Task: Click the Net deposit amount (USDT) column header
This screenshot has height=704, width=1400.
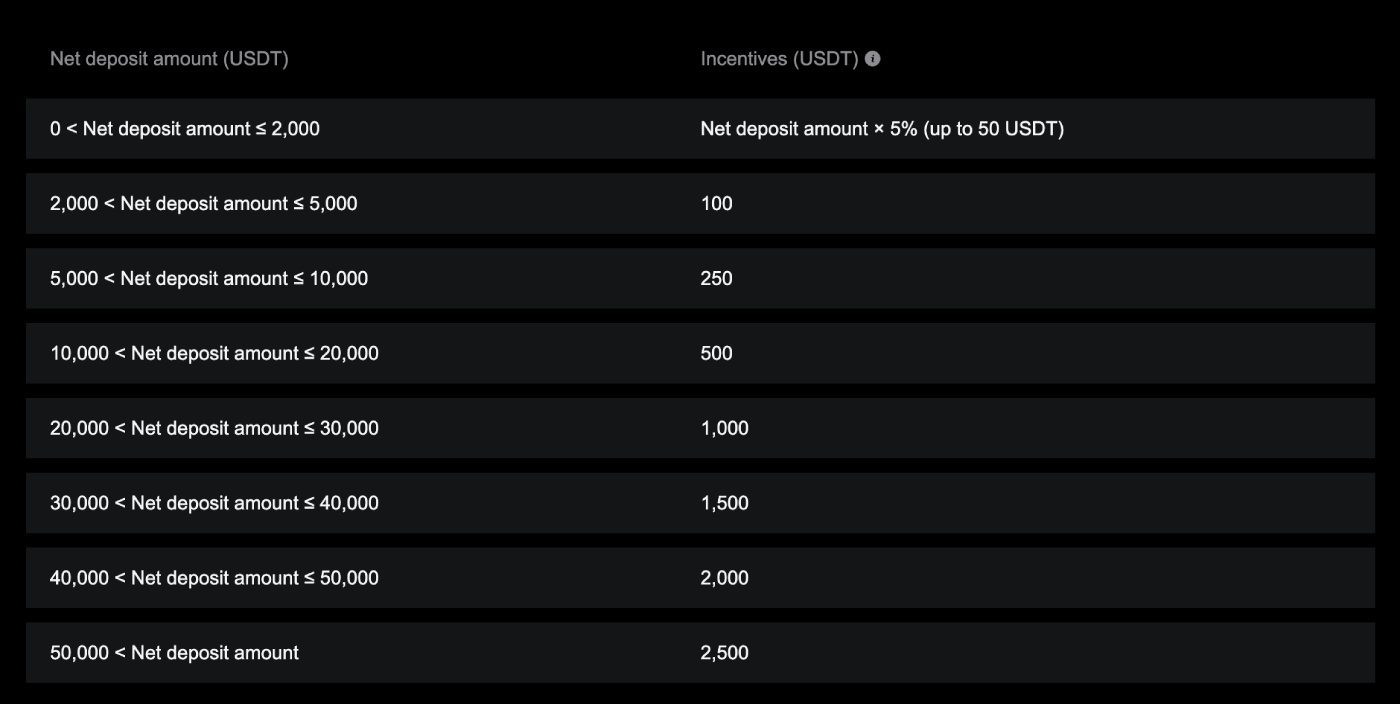Action: pos(169,59)
